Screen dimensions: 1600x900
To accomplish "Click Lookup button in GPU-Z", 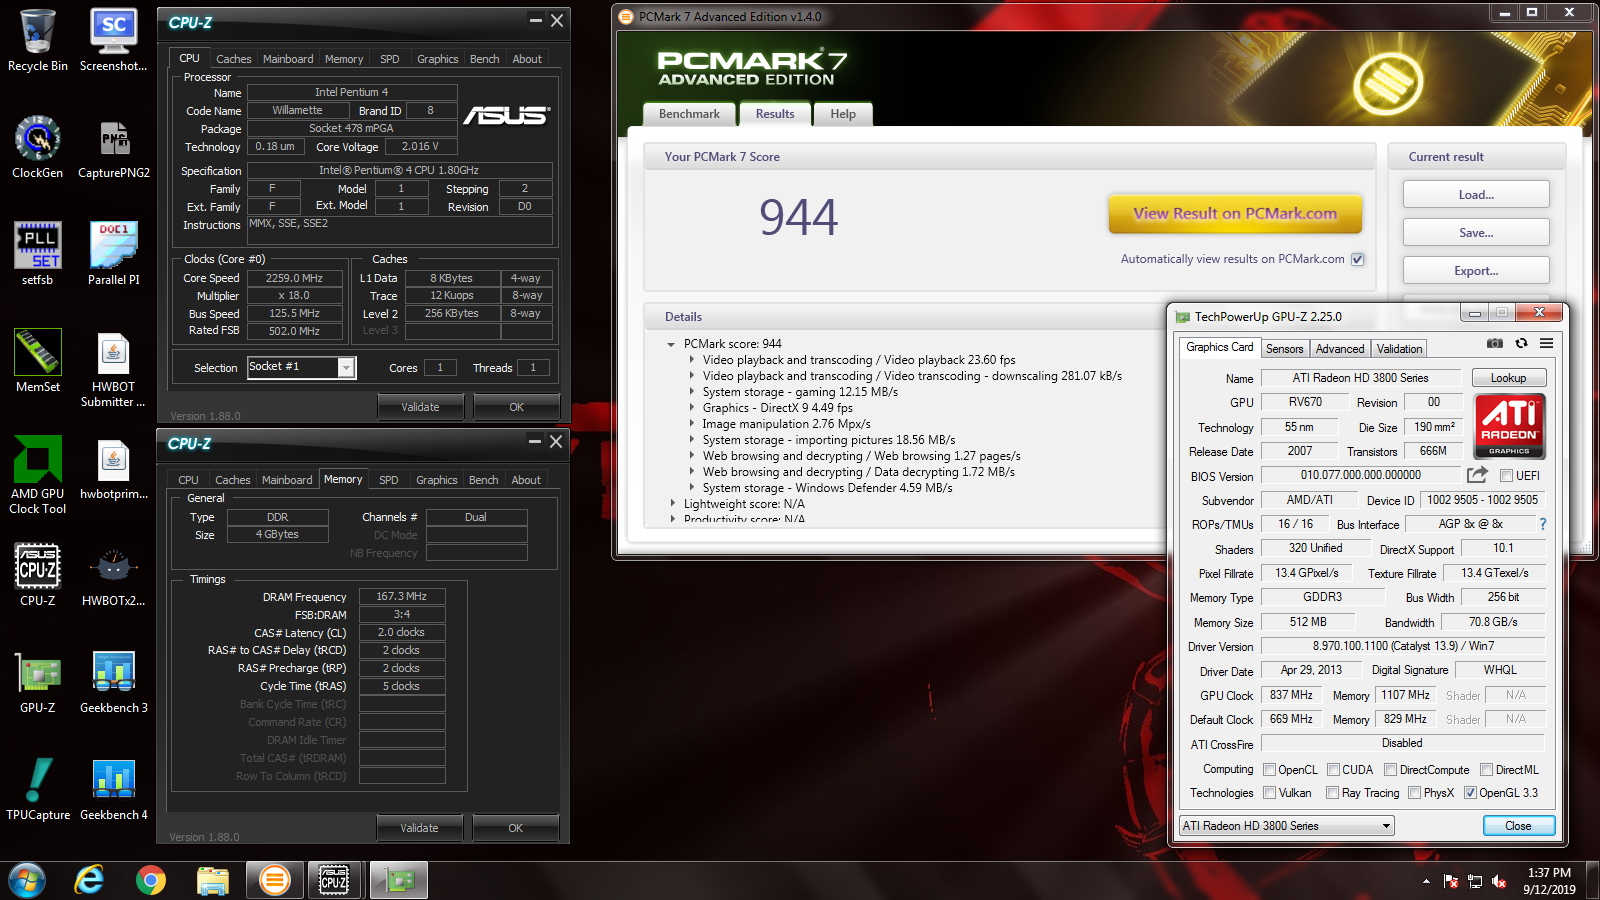I will coord(1508,378).
